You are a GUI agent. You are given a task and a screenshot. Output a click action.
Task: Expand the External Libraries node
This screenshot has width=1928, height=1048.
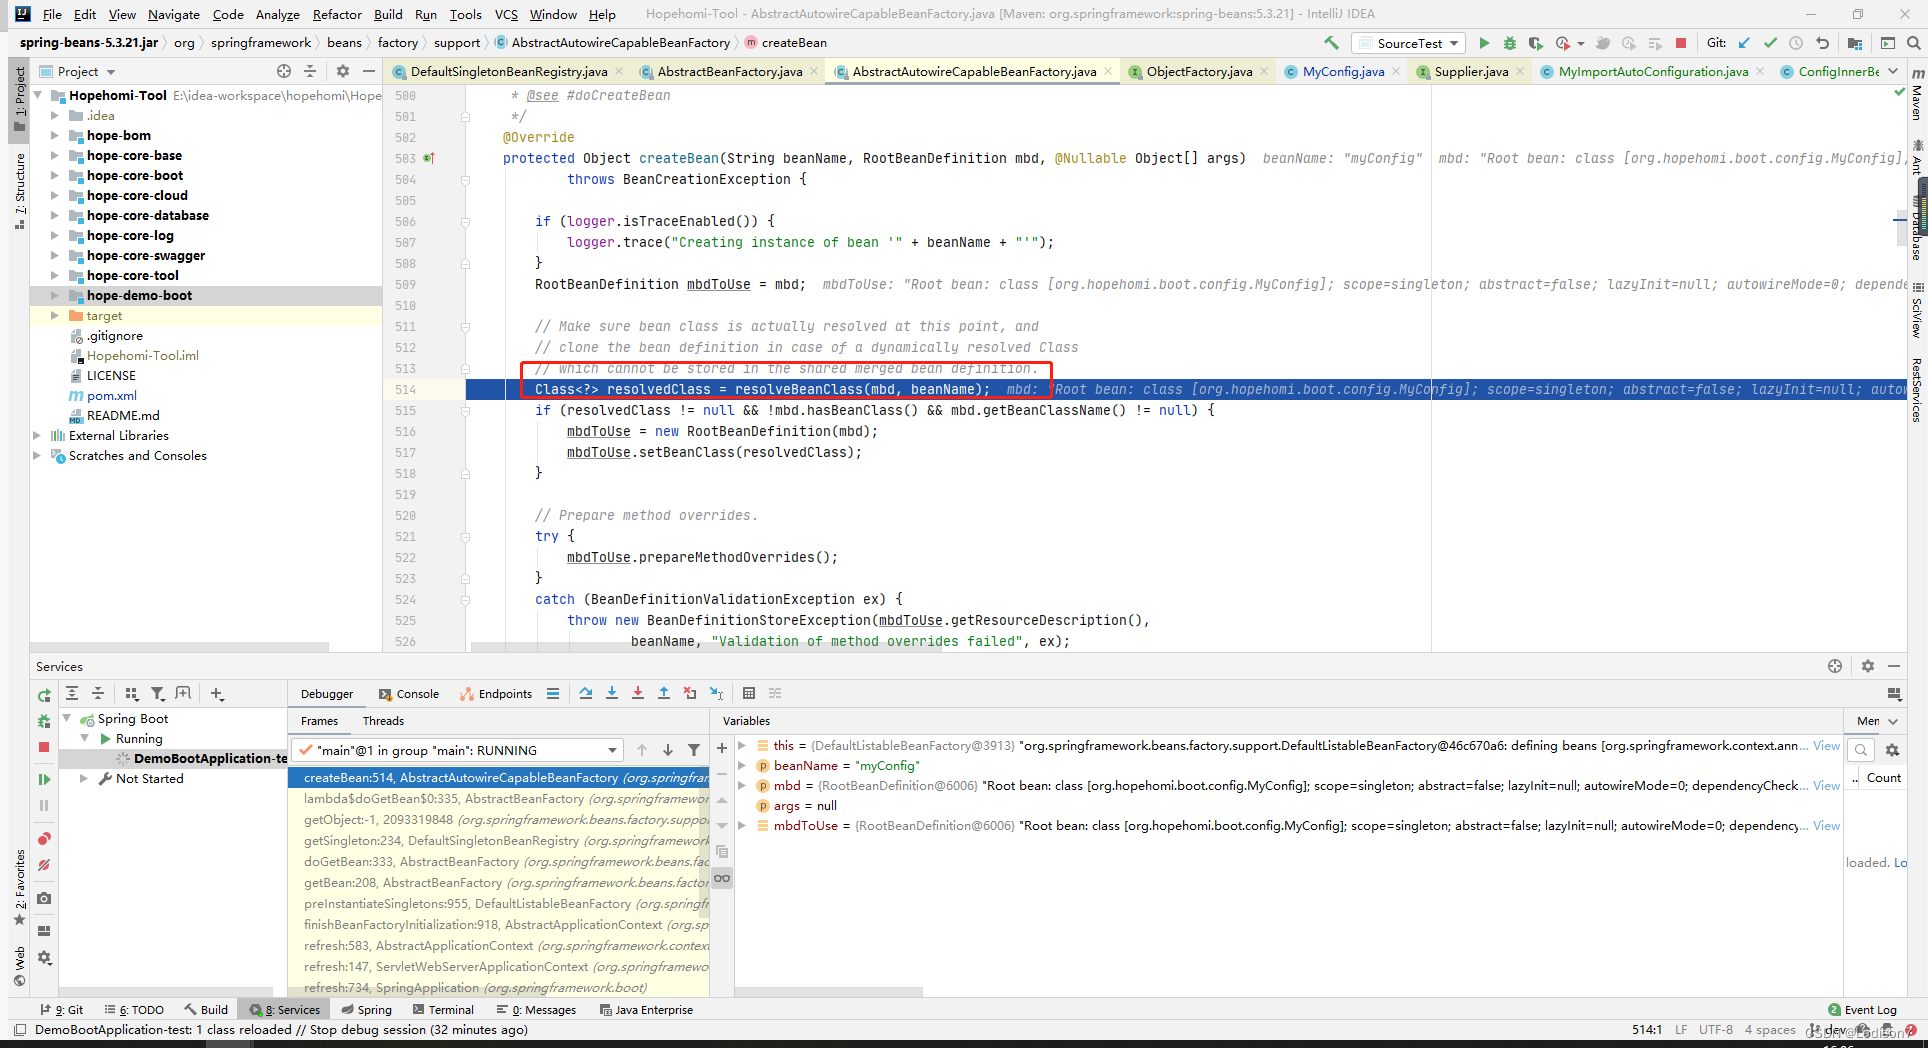(37, 435)
